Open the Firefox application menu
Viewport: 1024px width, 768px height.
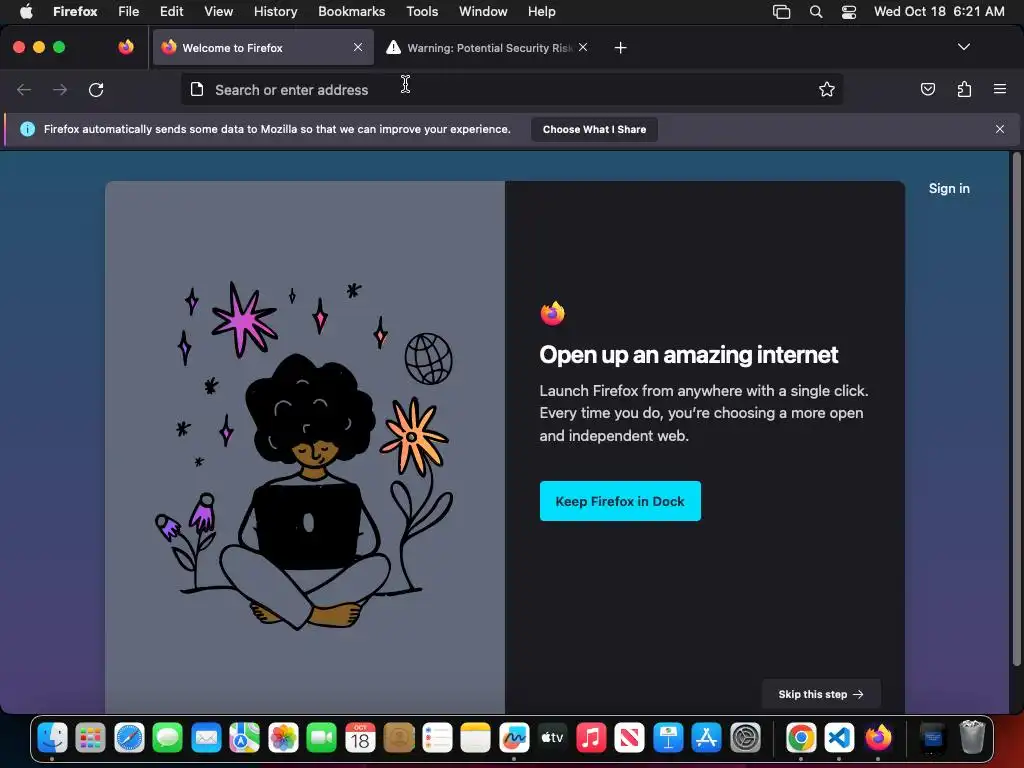tap(75, 11)
